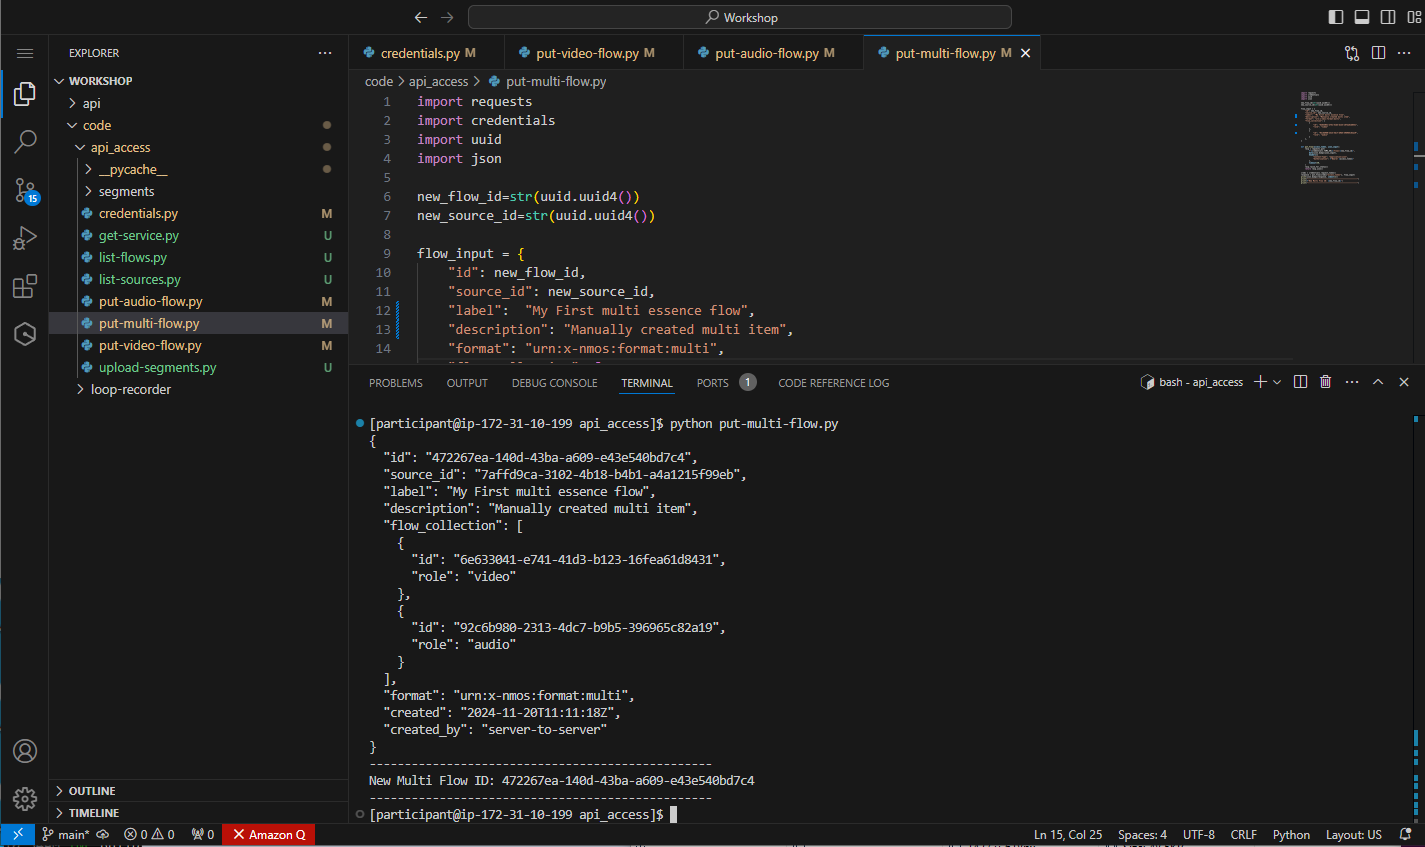The width and height of the screenshot is (1425, 847).
Task: Open the DEBUG CONSOLE panel tab
Action: click(x=555, y=383)
